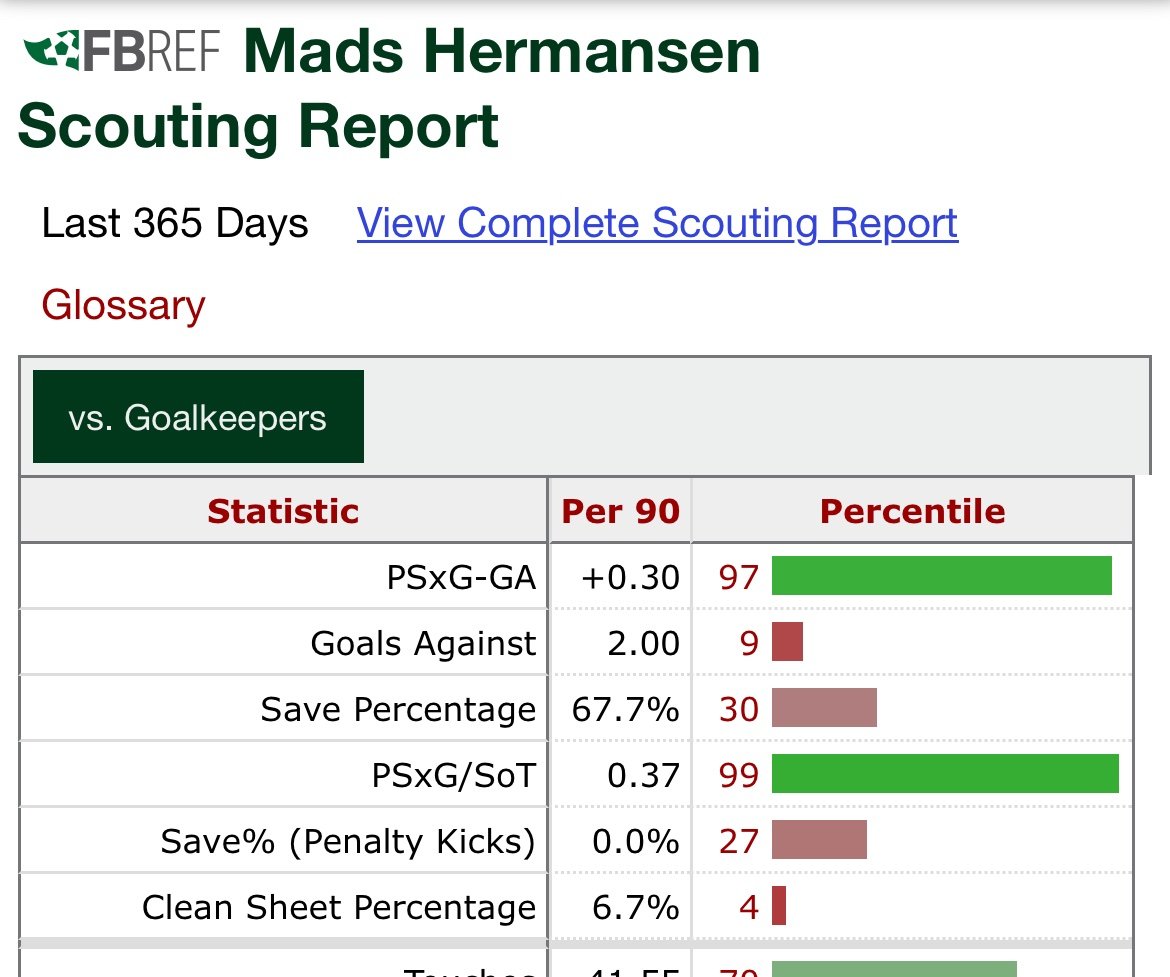Image resolution: width=1170 pixels, height=977 pixels.
Task: Click the Save Percentage percentile bar
Action: point(824,708)
